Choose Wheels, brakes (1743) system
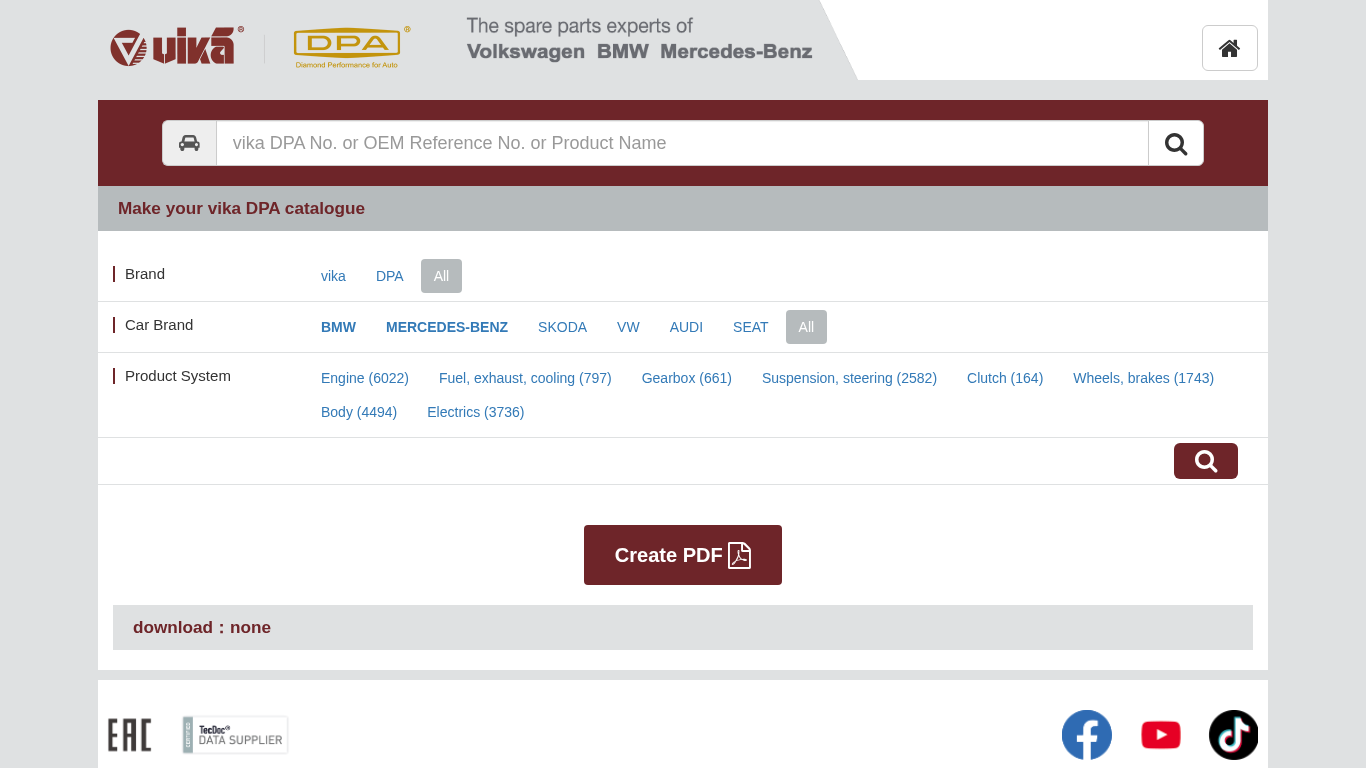The image size is (1366, 768). (x=1143, y=378)
